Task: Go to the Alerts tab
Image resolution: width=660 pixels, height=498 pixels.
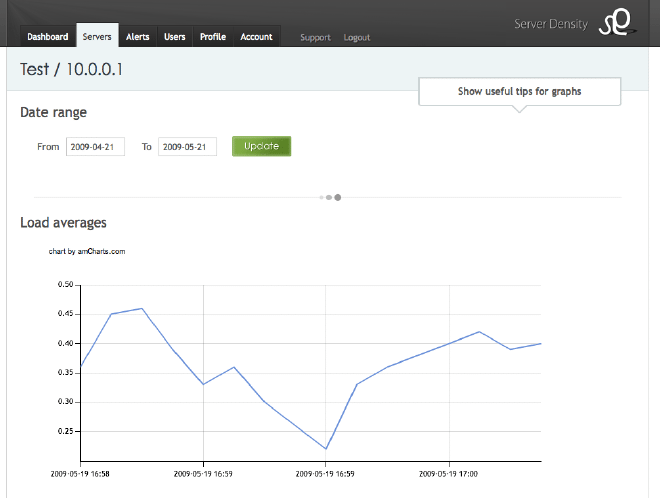Action: click(x=137, y=37)
